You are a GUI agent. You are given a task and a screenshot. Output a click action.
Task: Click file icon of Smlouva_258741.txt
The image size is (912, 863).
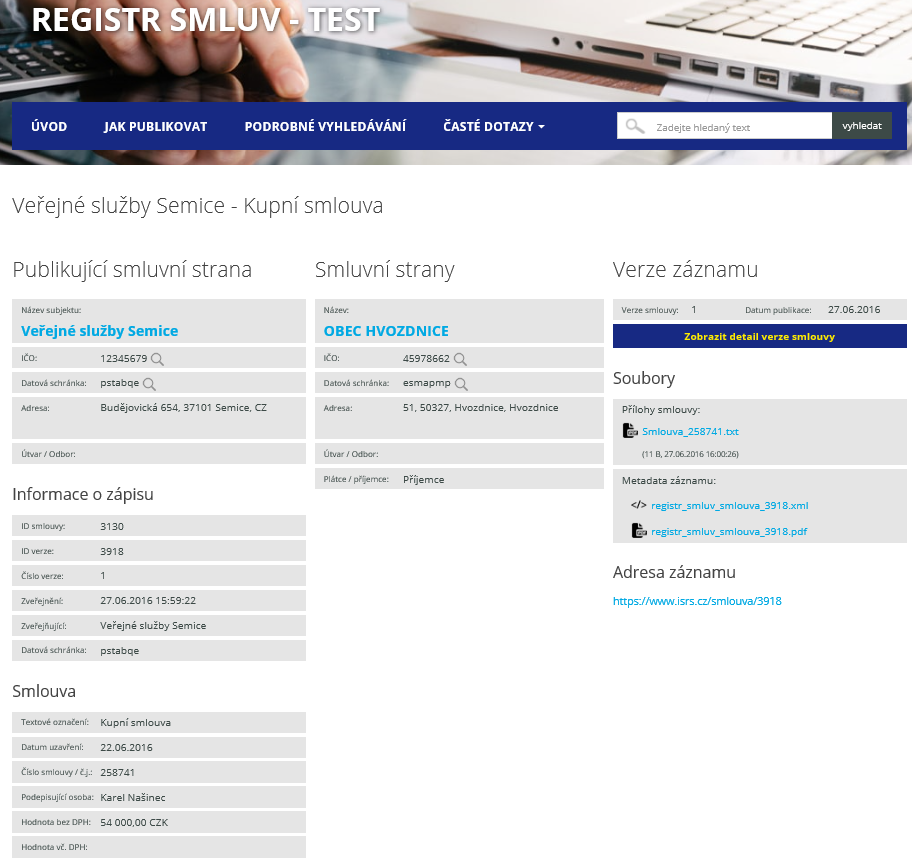[630, 431]
